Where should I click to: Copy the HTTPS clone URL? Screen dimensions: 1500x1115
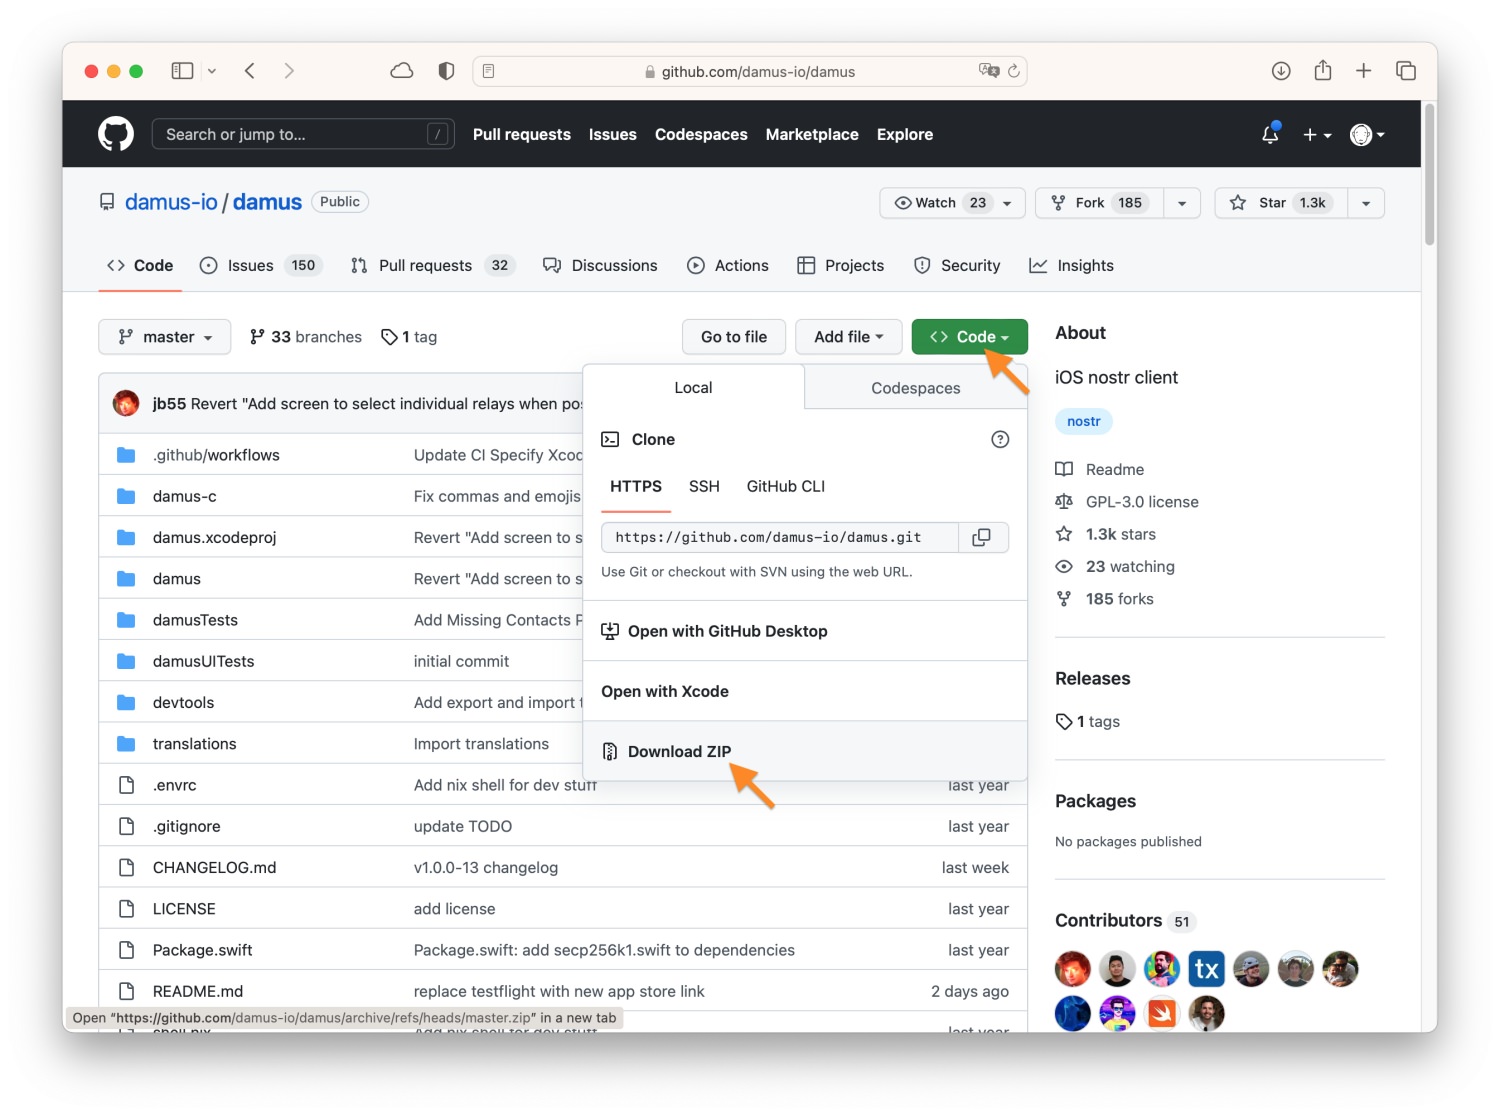pyautogui.click(x=982, y=538)
